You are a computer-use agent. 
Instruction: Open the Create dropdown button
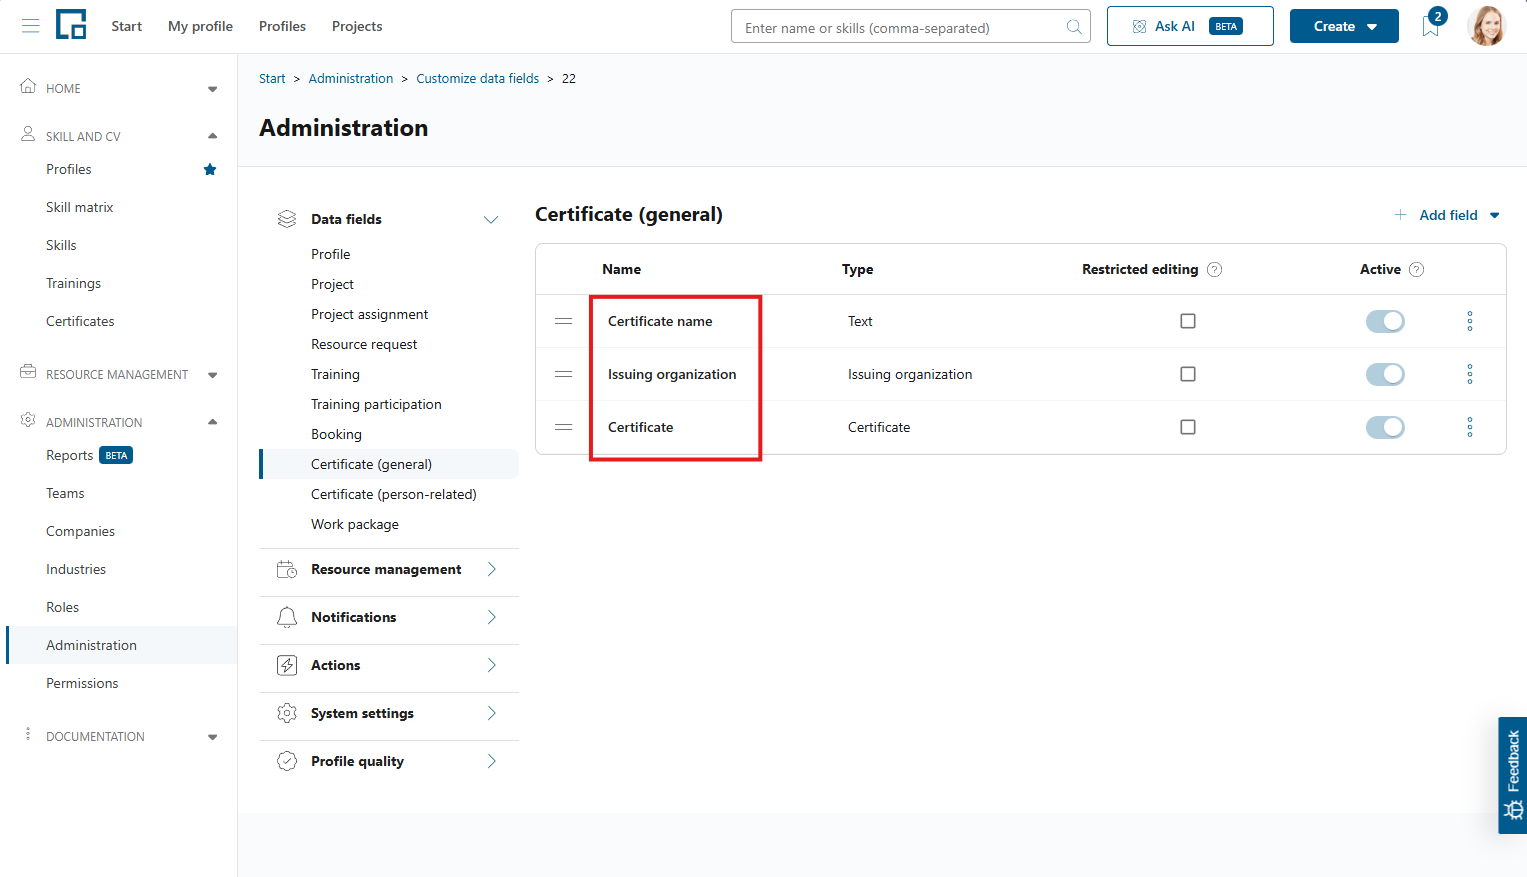click(x=1344, y=26)
